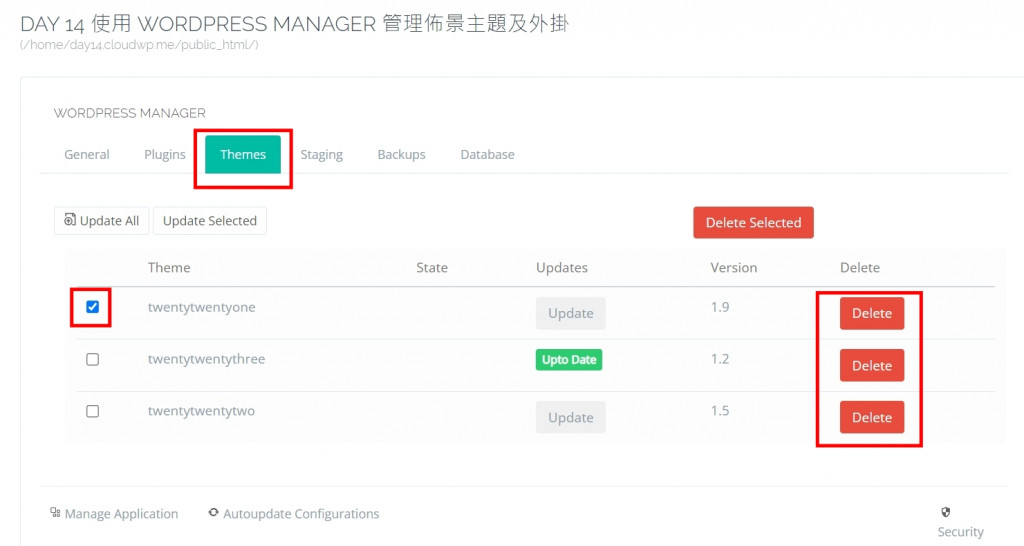Click the Security shield icon

(x=946, y=512)
